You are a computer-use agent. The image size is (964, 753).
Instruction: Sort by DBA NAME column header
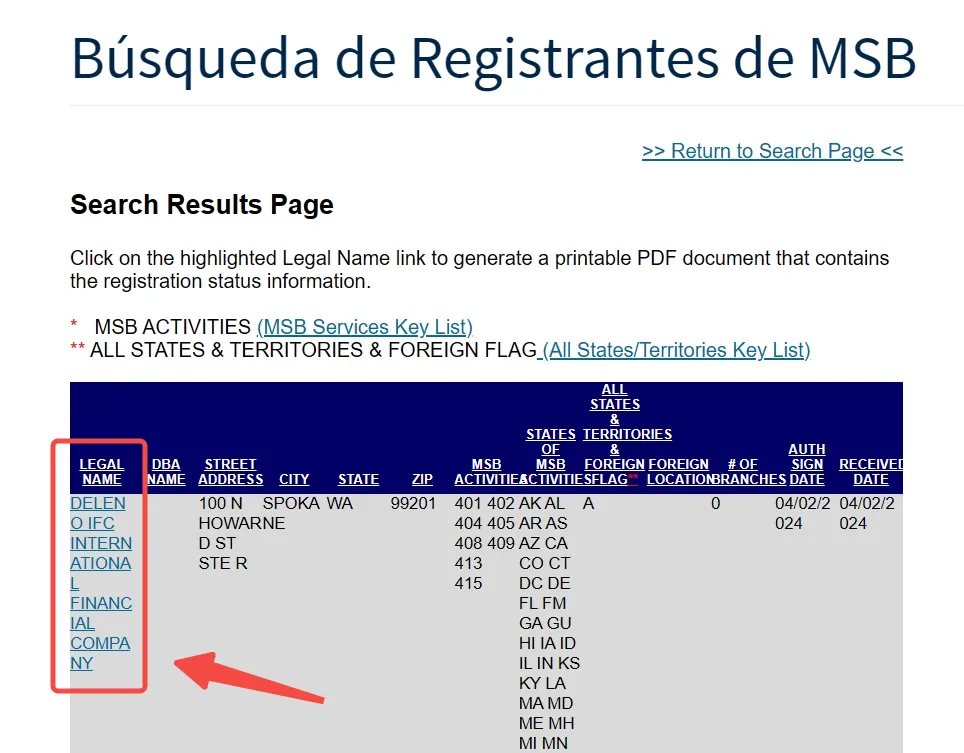tap(166, 471)
